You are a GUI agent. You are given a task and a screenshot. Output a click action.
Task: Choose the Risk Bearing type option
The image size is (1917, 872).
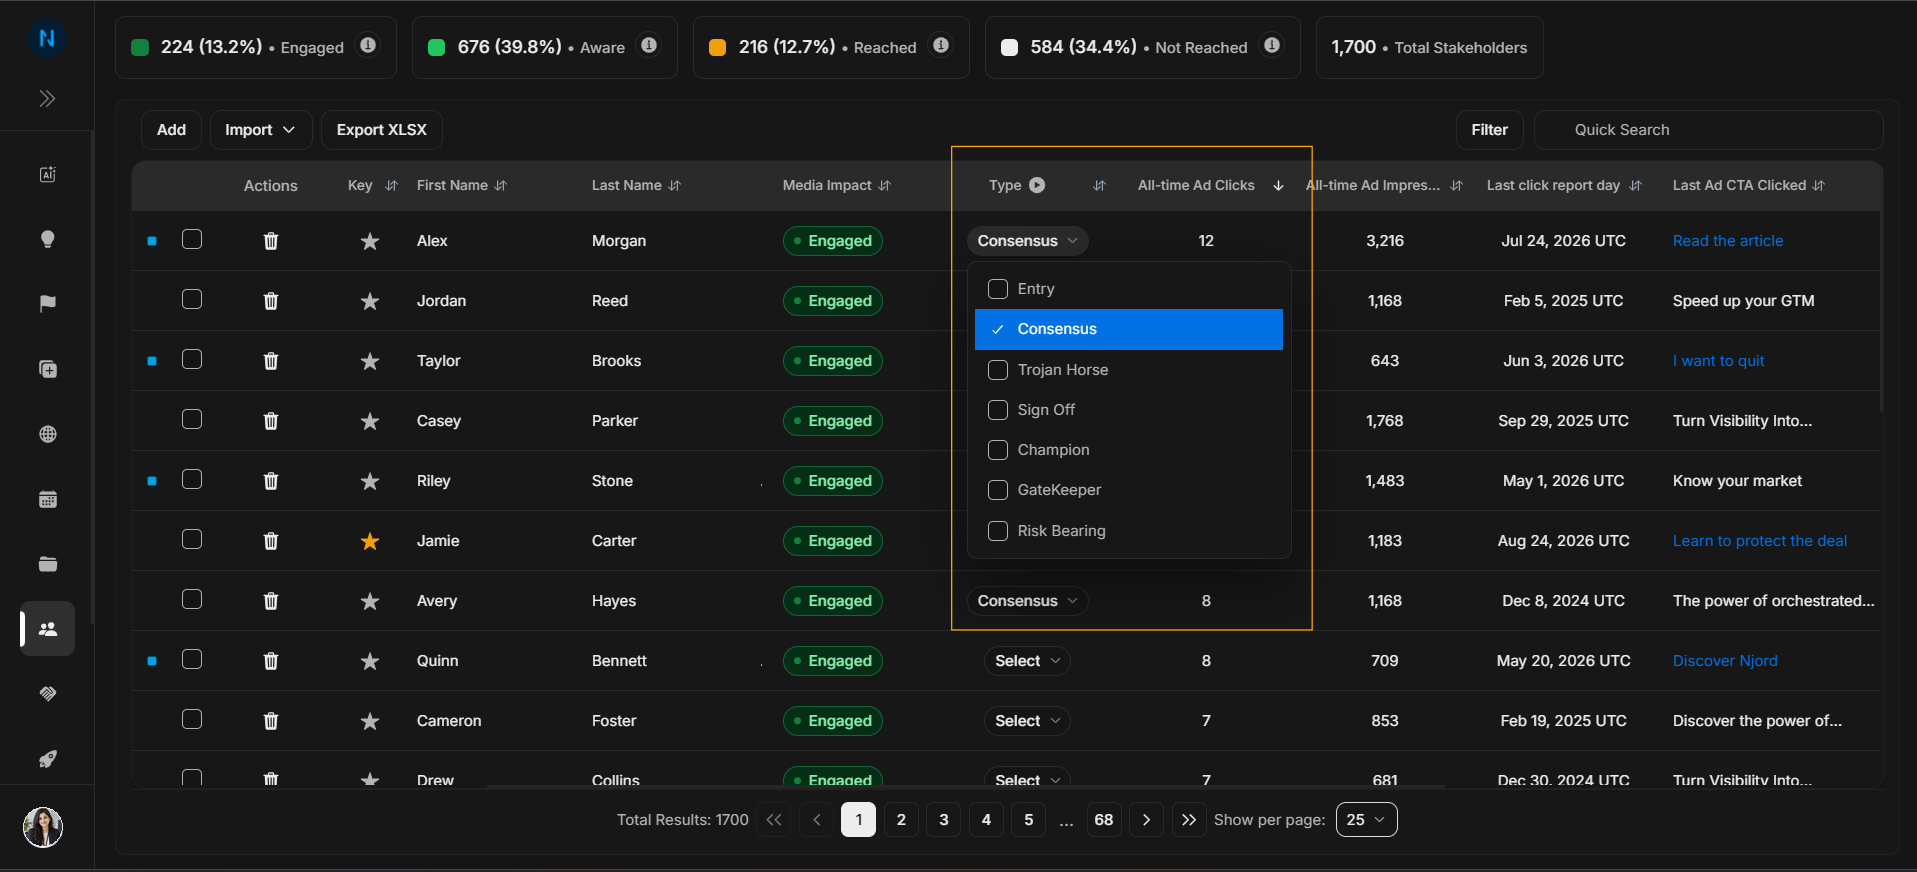coord(1128,531)
